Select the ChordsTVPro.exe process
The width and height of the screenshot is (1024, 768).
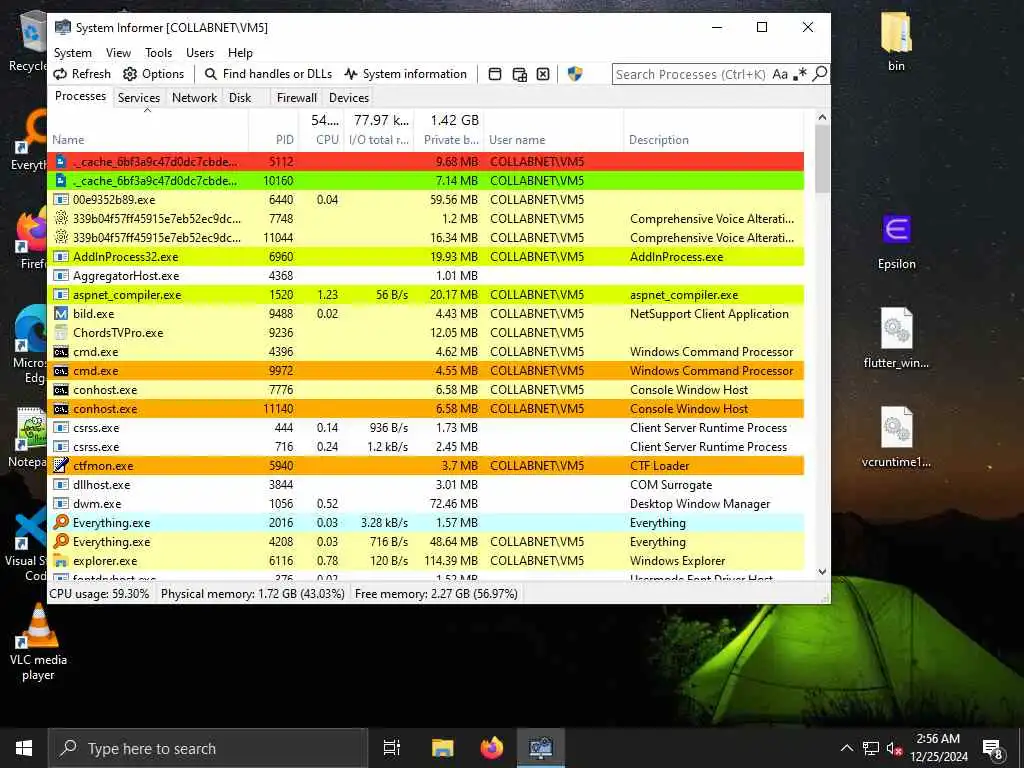426,332
